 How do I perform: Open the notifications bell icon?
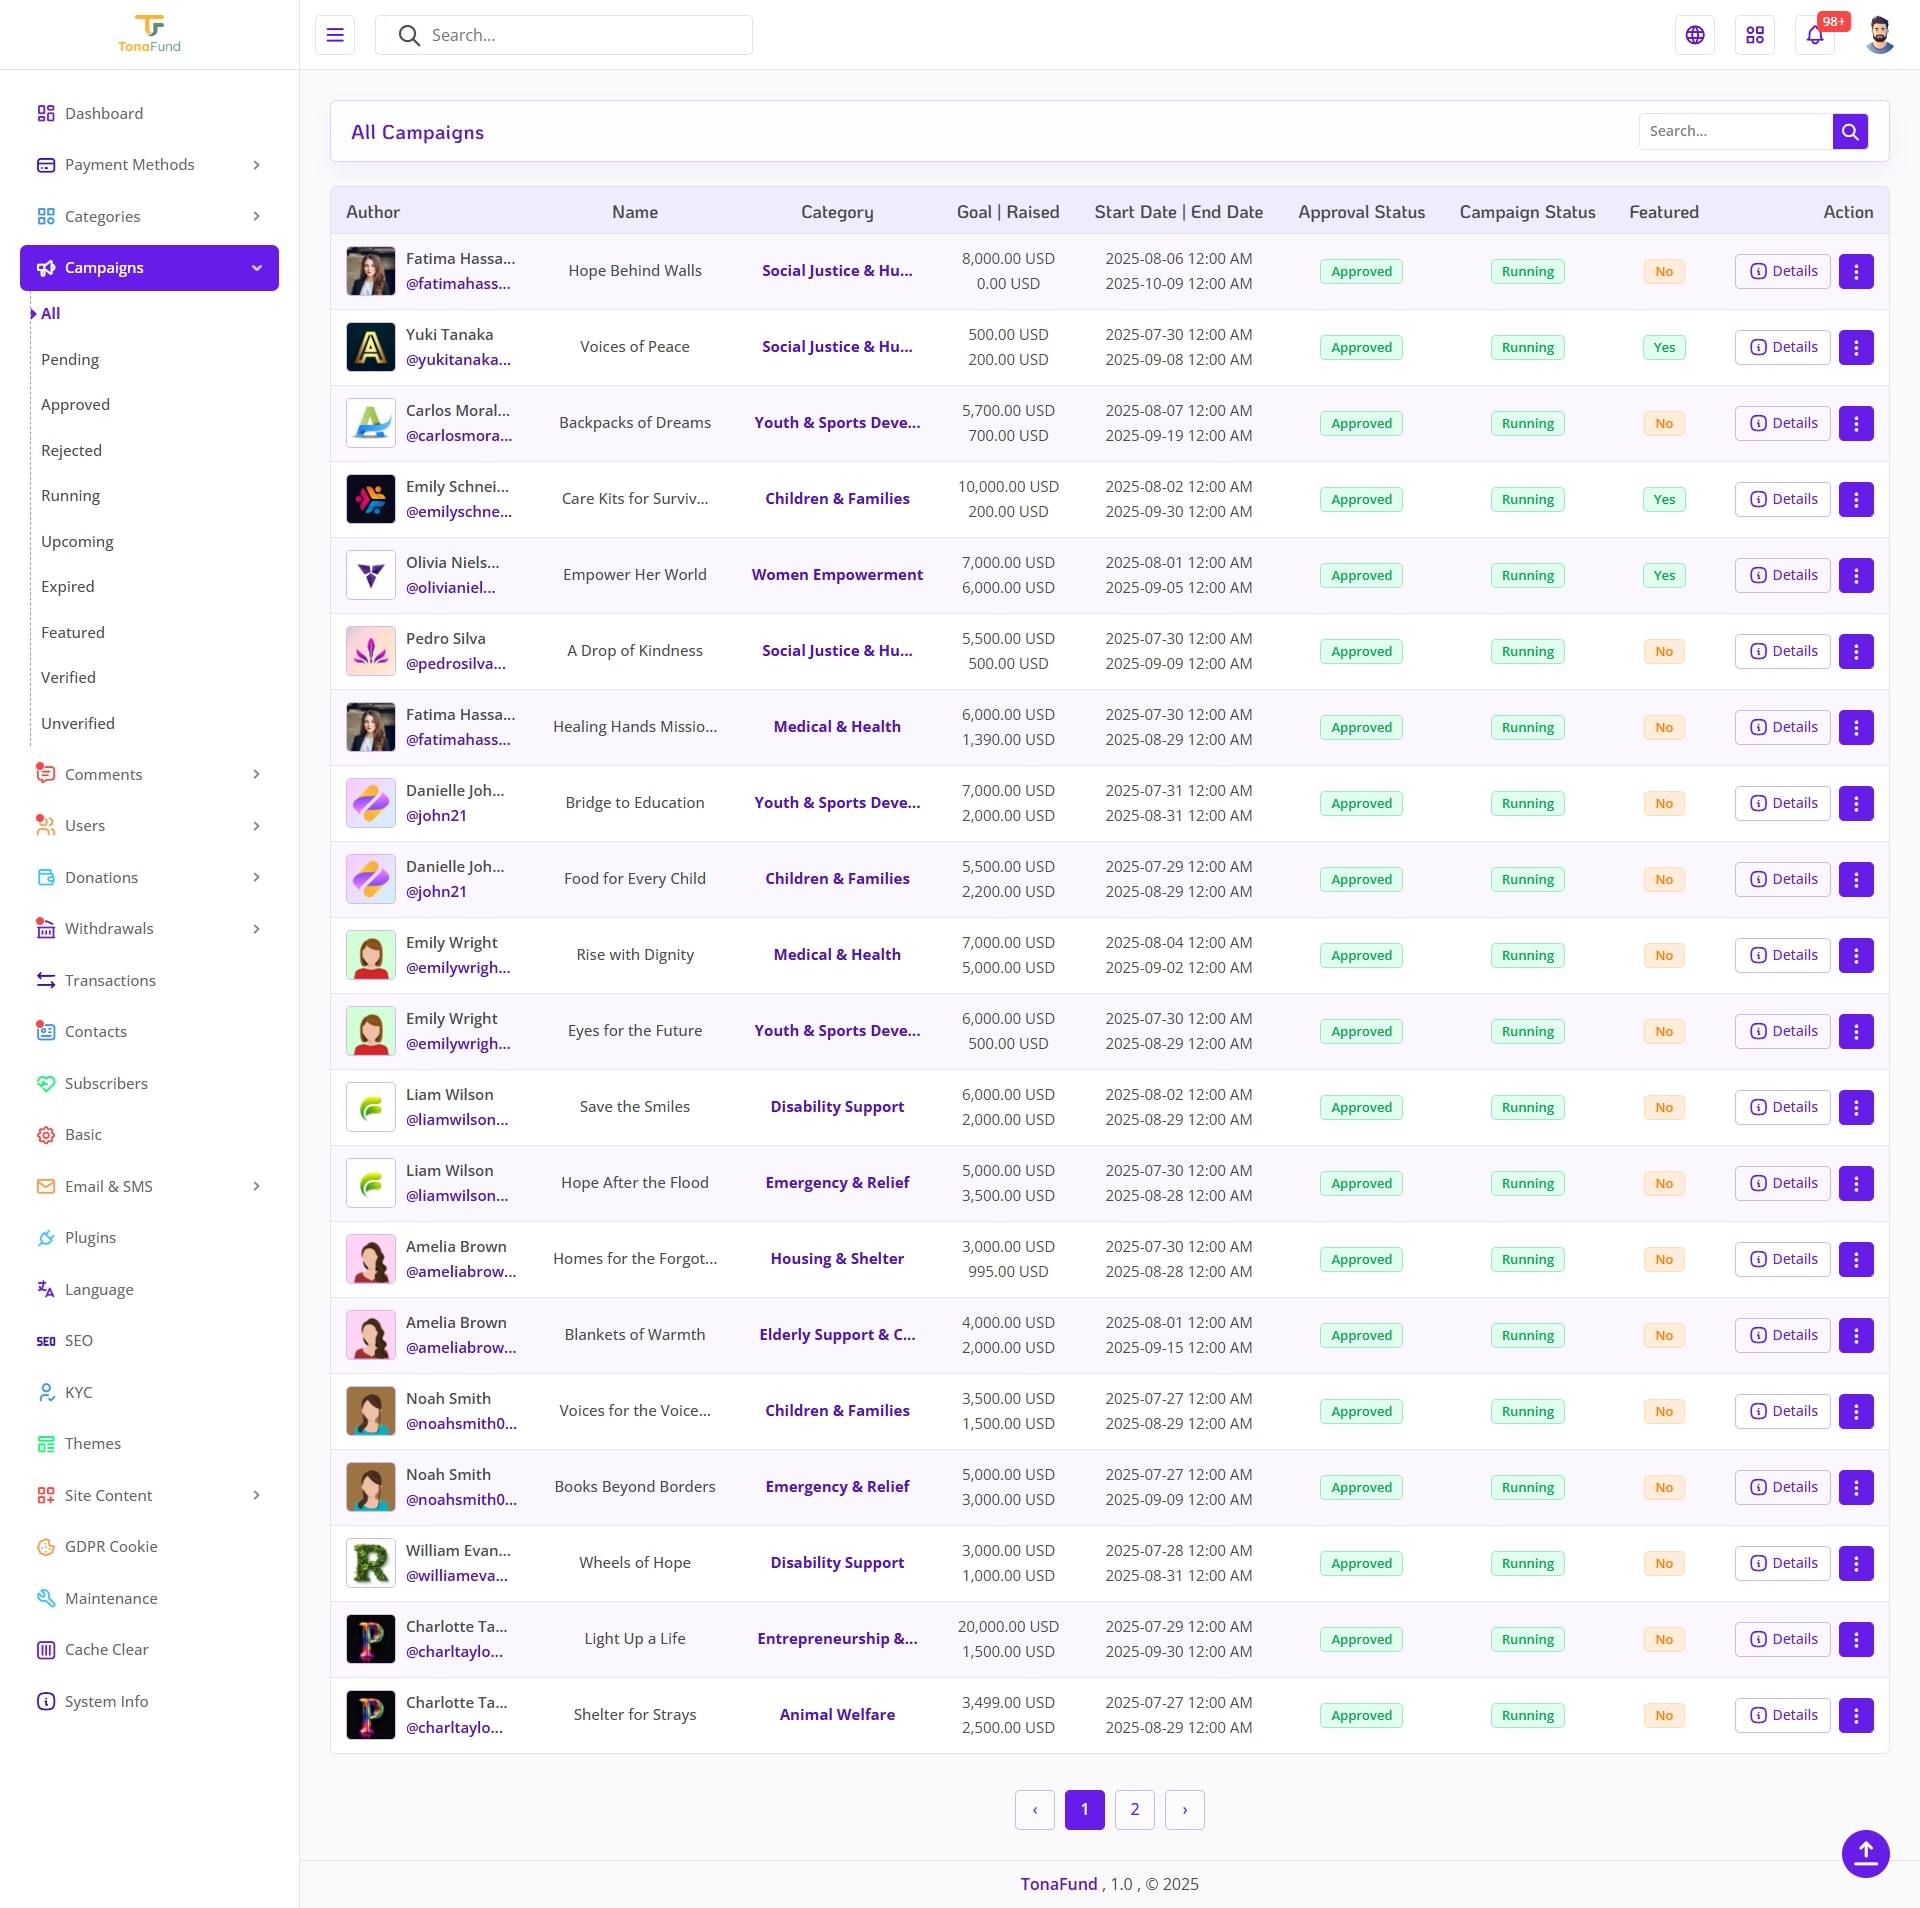coord(1814,35)
